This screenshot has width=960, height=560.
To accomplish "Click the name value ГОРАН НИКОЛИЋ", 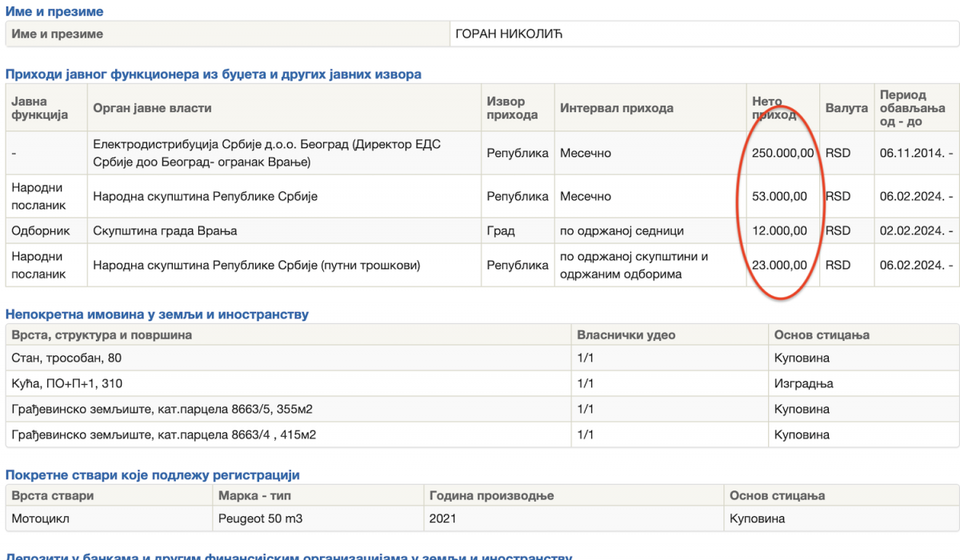I will click(508, 34).
